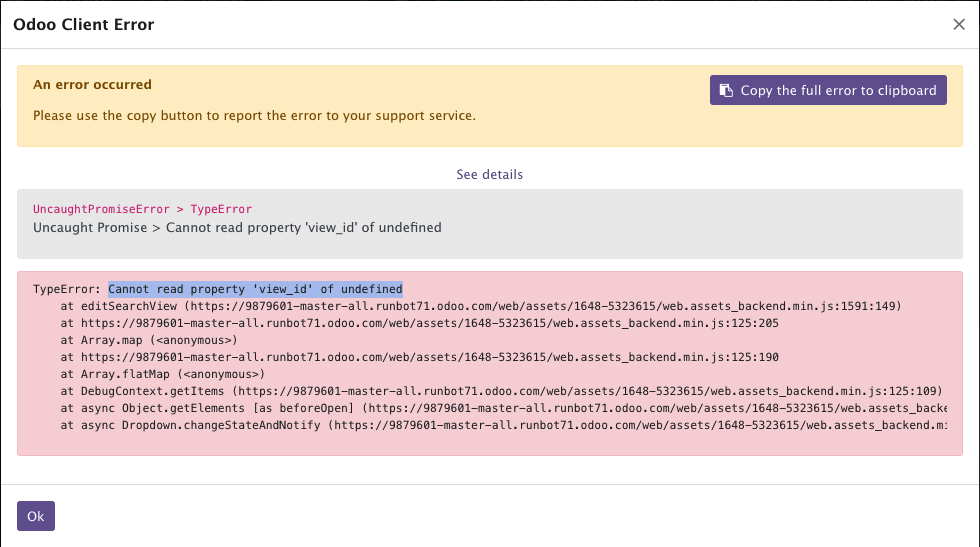
Task: Click the clipboard icon in copy button
Action: [x=726, y=90]
